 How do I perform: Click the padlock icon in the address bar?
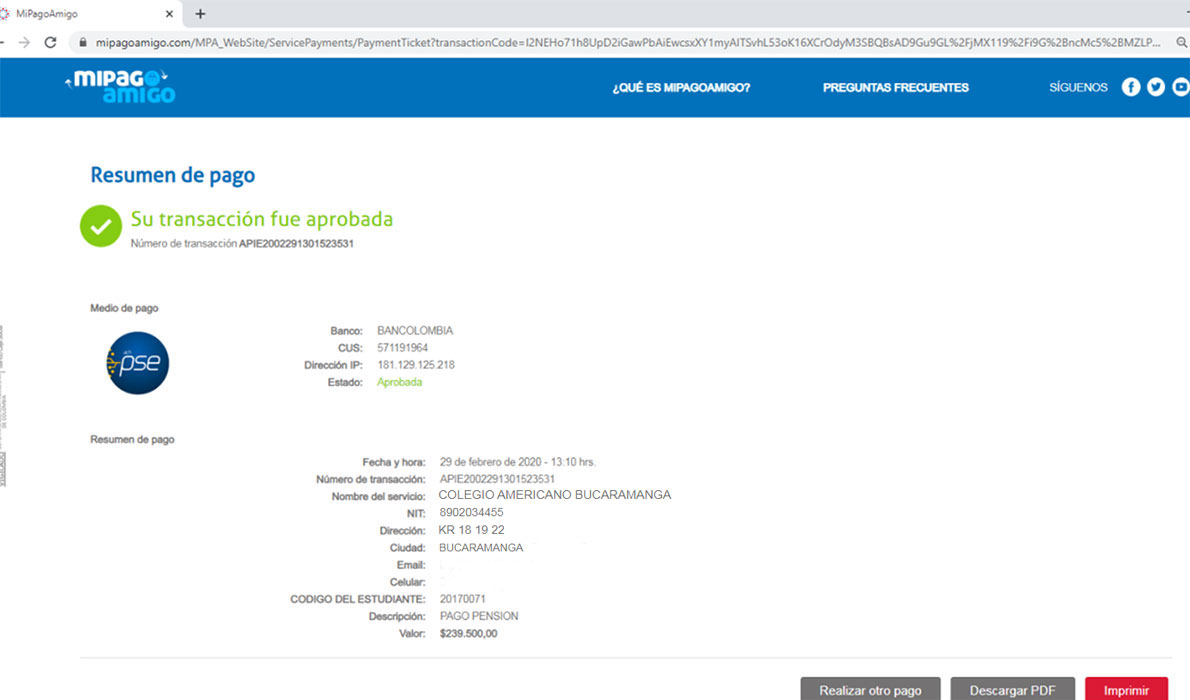pyautogui.click(x=82, y=43)
